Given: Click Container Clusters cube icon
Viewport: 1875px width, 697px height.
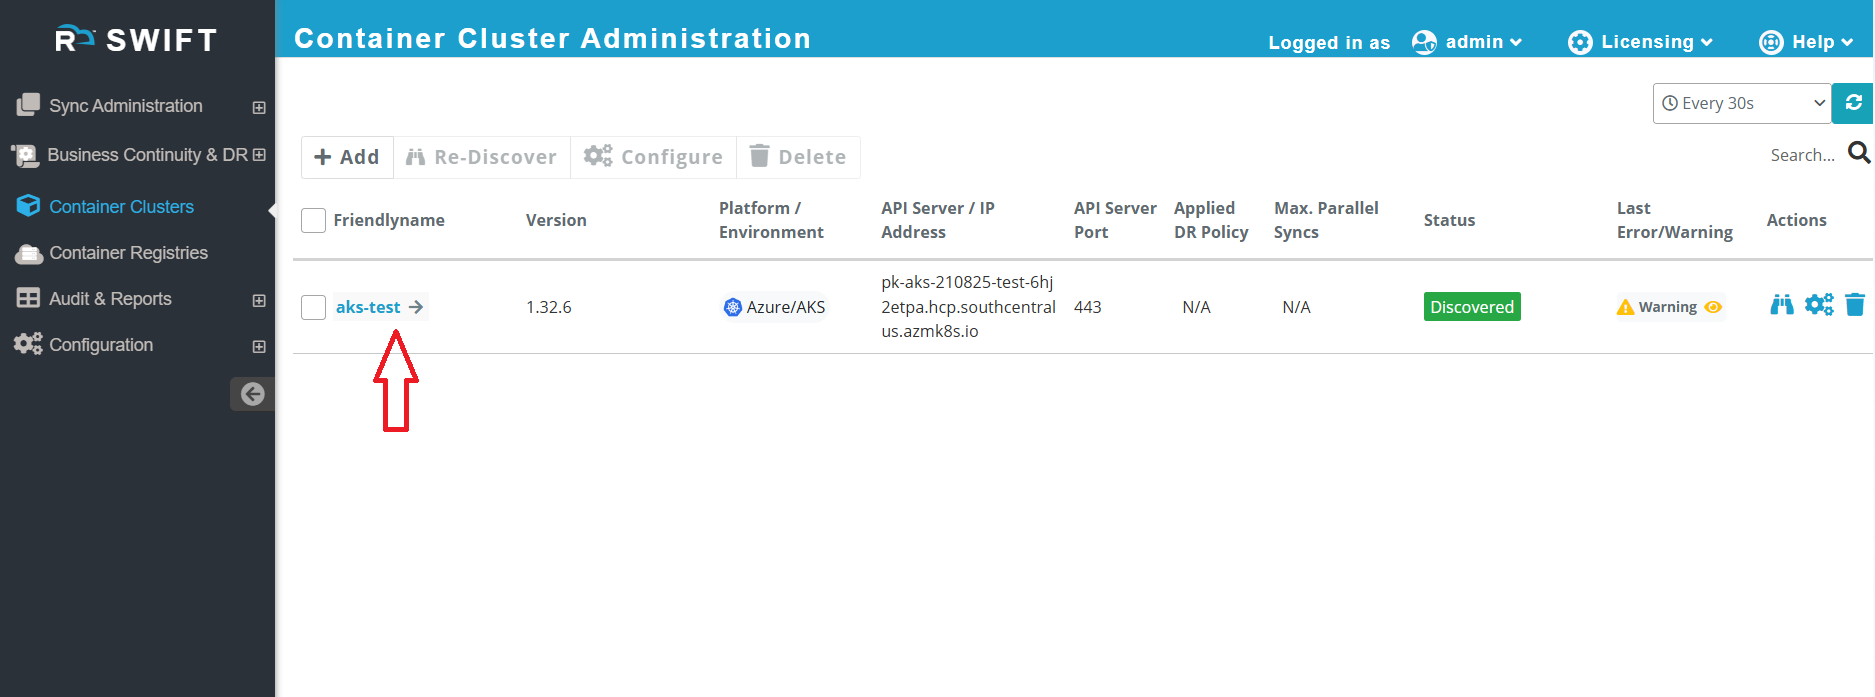Looking at the screenshot, I should click(28, 206).
